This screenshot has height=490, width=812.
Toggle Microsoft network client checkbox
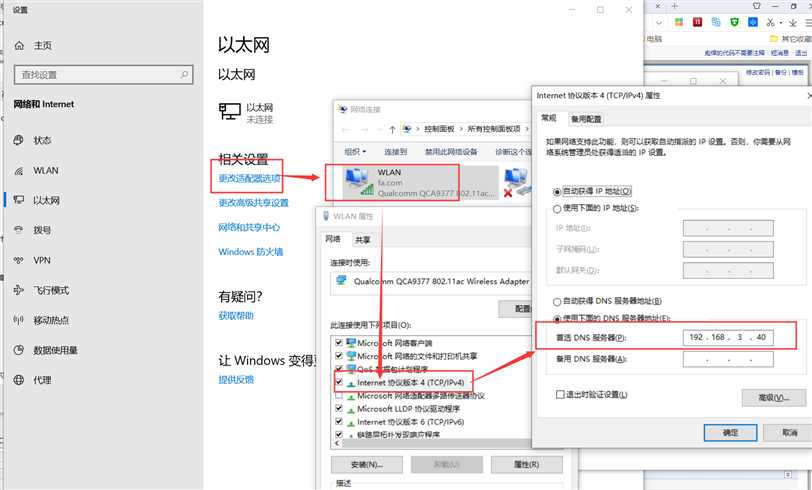pos(339,342)
